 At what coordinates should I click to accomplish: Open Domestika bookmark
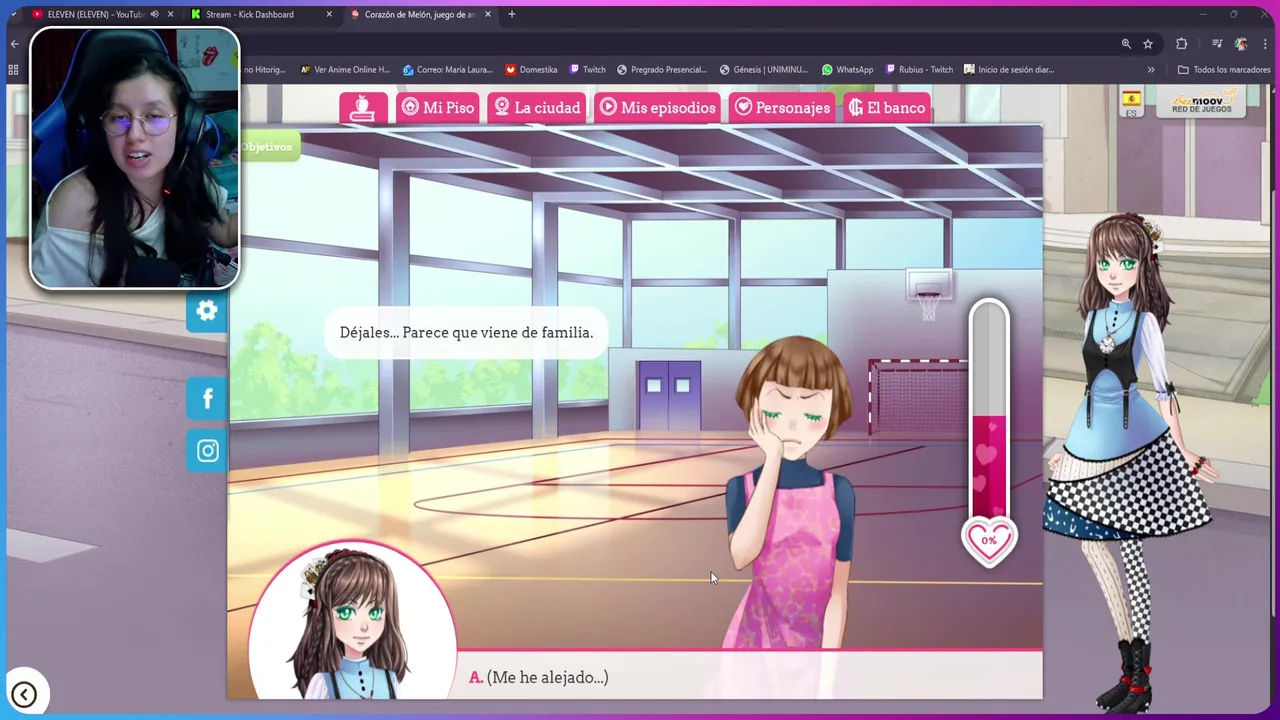click(x=531, y=69)
